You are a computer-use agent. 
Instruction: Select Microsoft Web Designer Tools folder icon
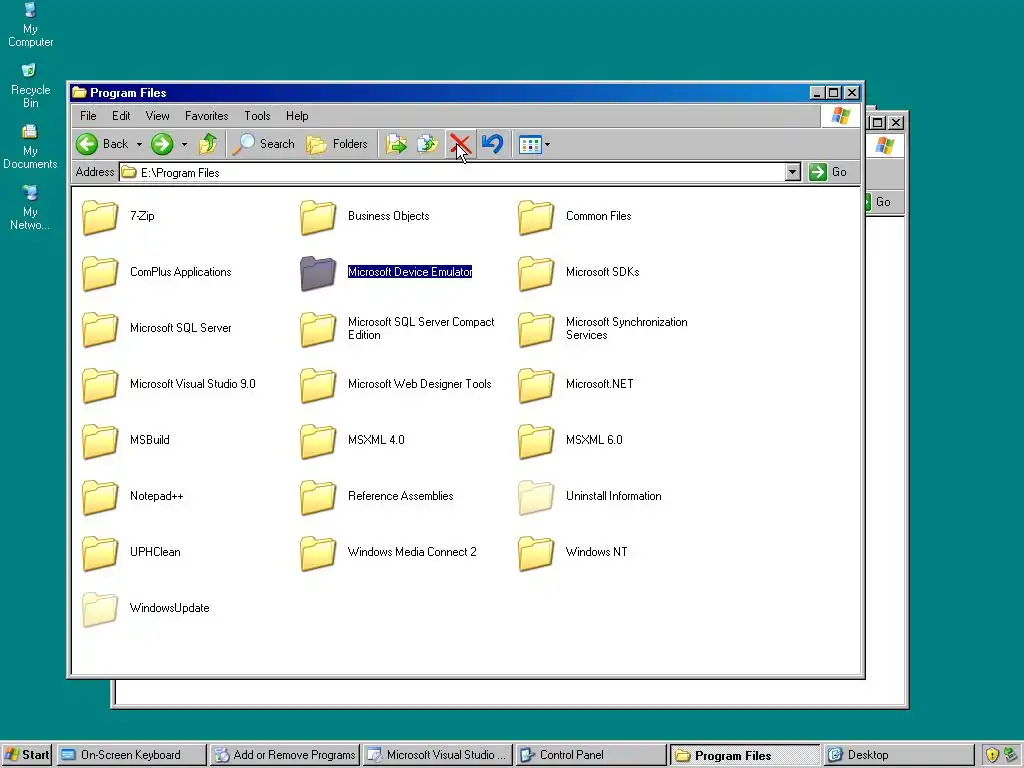tap(318, 385)
